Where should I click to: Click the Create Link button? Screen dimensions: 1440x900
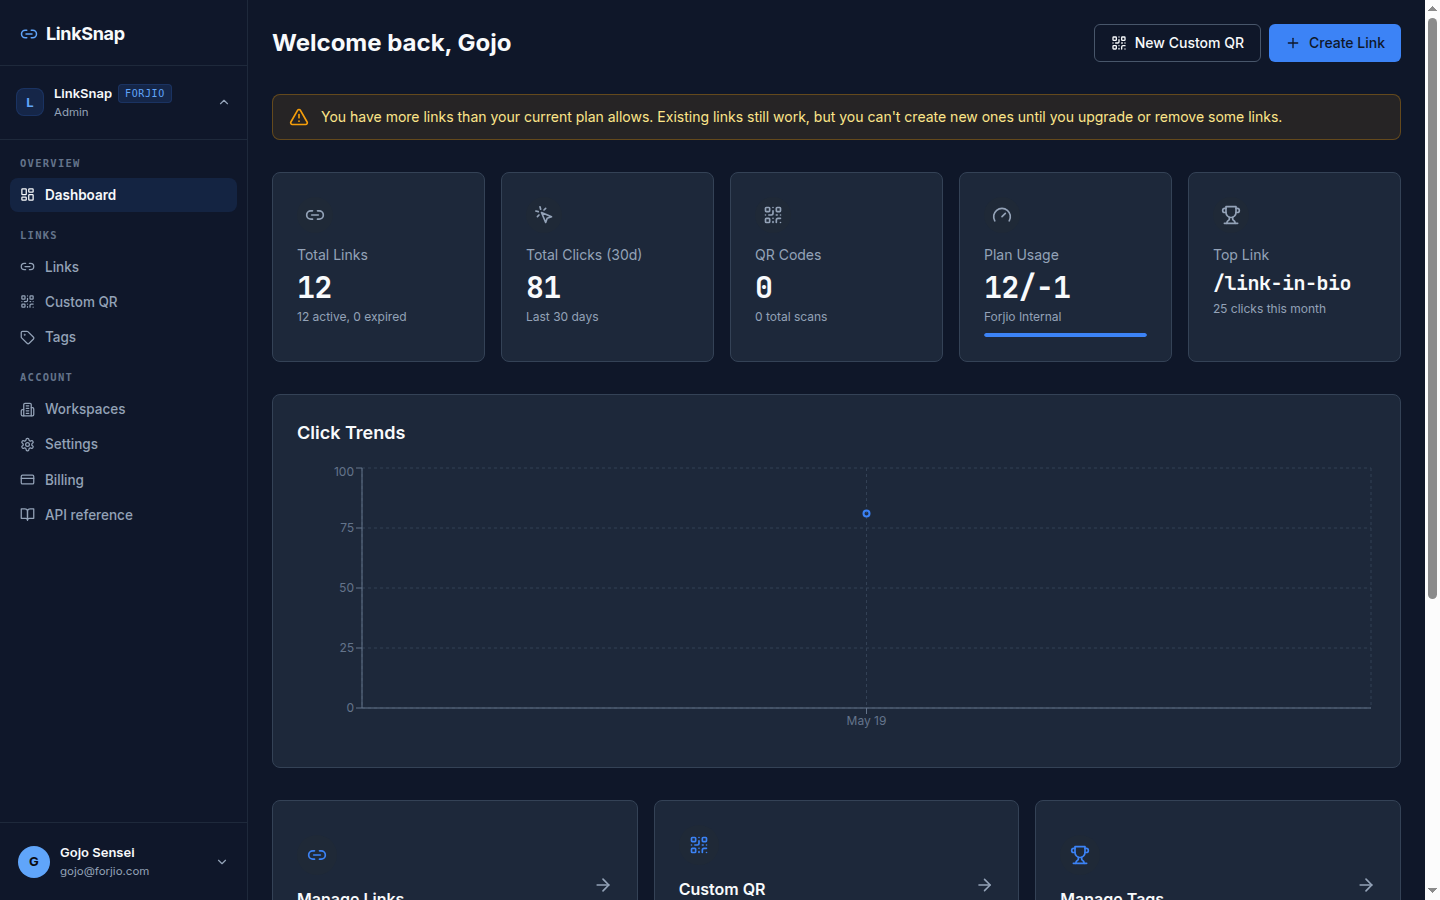click(x=1335, y=43)
